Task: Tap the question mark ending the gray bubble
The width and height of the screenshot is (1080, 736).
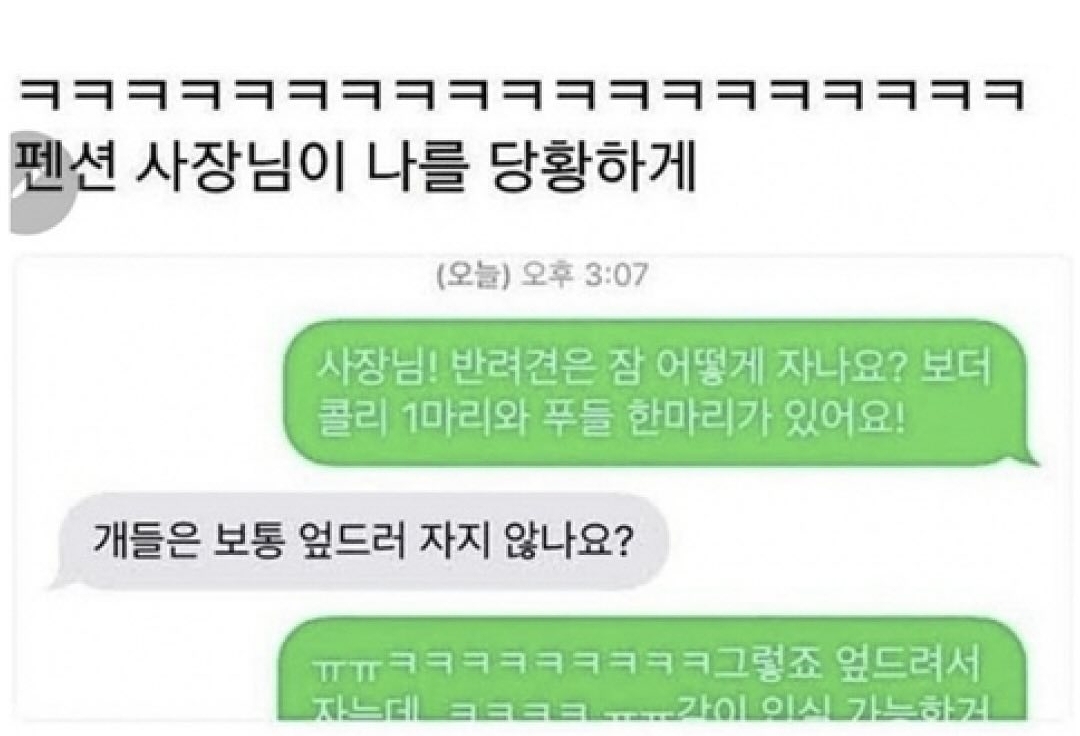Action: pyautogui.click(x=621, y=541)
